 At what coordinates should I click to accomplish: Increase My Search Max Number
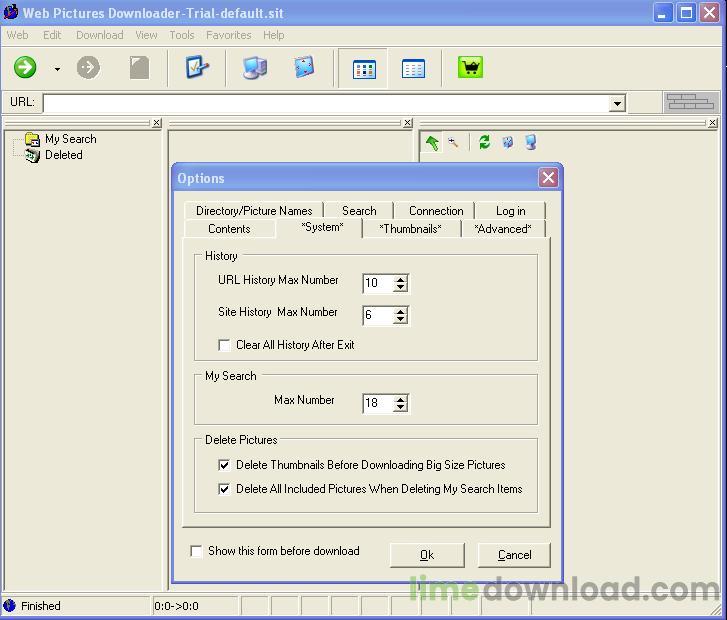(x=400, y=398)
